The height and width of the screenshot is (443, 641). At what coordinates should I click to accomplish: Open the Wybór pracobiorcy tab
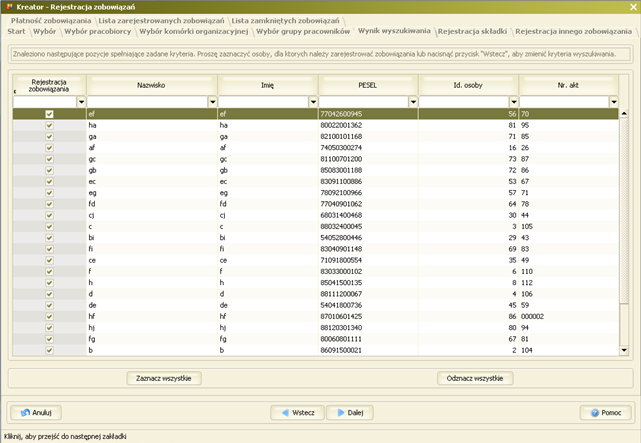click(x=98, y=31)
